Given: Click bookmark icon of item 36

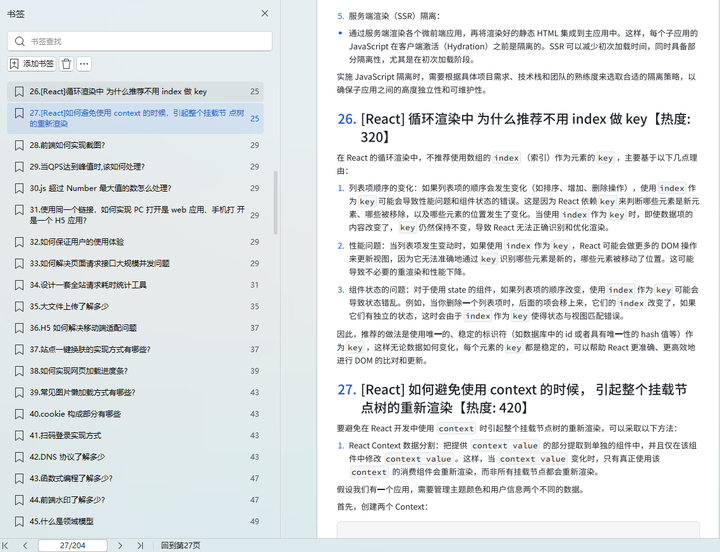Looking at the screenshot, I should tap(19, 328).
